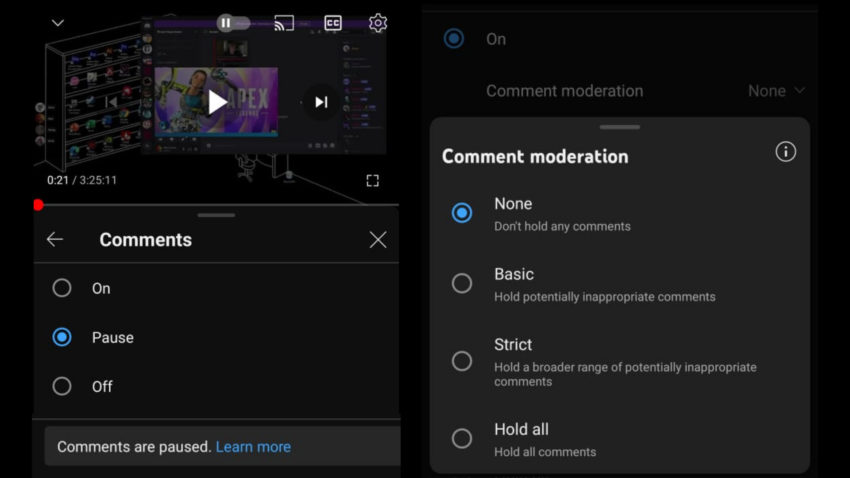Open video settings gear icon
This screenshot has height=478, width=850.
pos(377,23)
